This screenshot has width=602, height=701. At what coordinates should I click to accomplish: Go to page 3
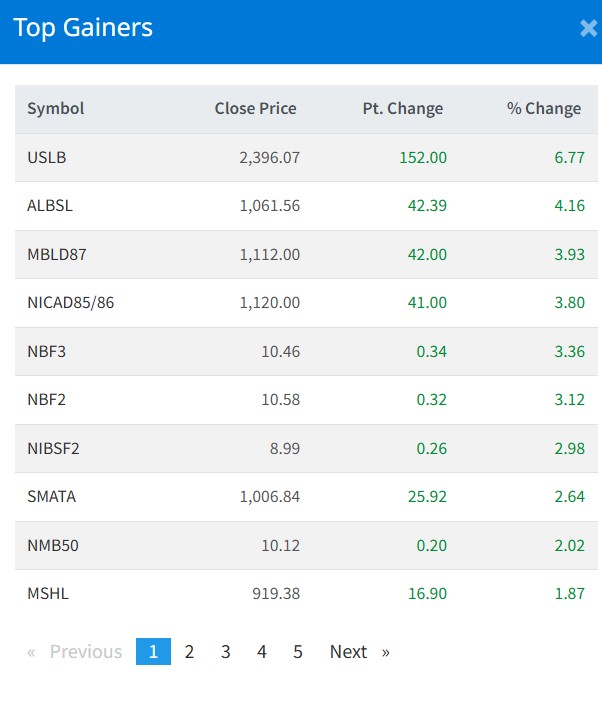226,652
